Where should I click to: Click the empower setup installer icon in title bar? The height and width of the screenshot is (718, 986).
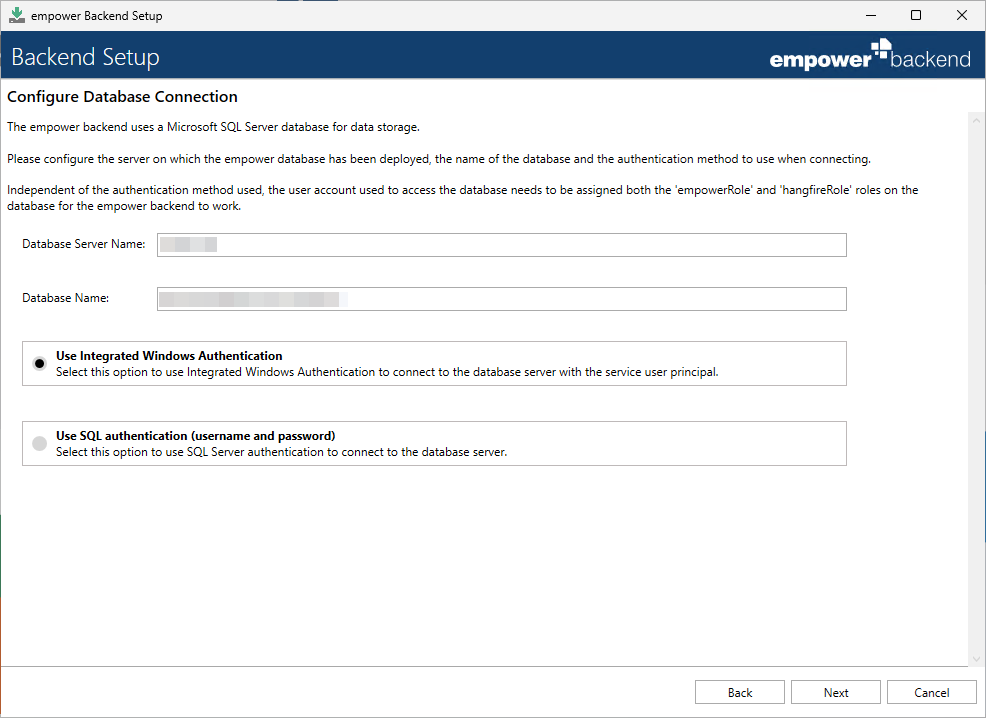(17, 16)
